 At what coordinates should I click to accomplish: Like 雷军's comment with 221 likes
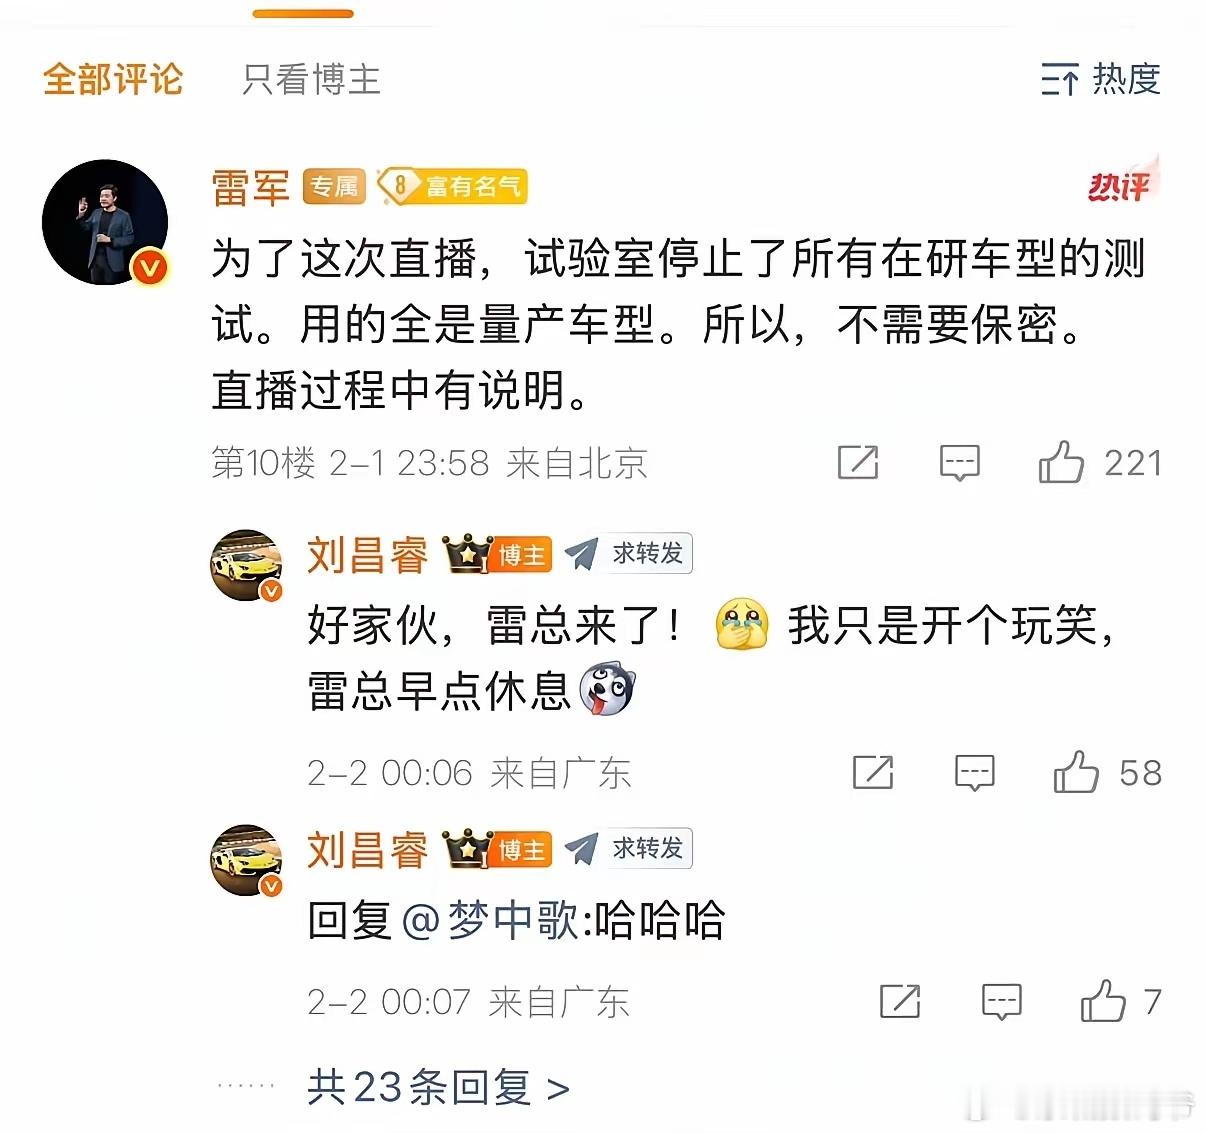click(1099, 462)
